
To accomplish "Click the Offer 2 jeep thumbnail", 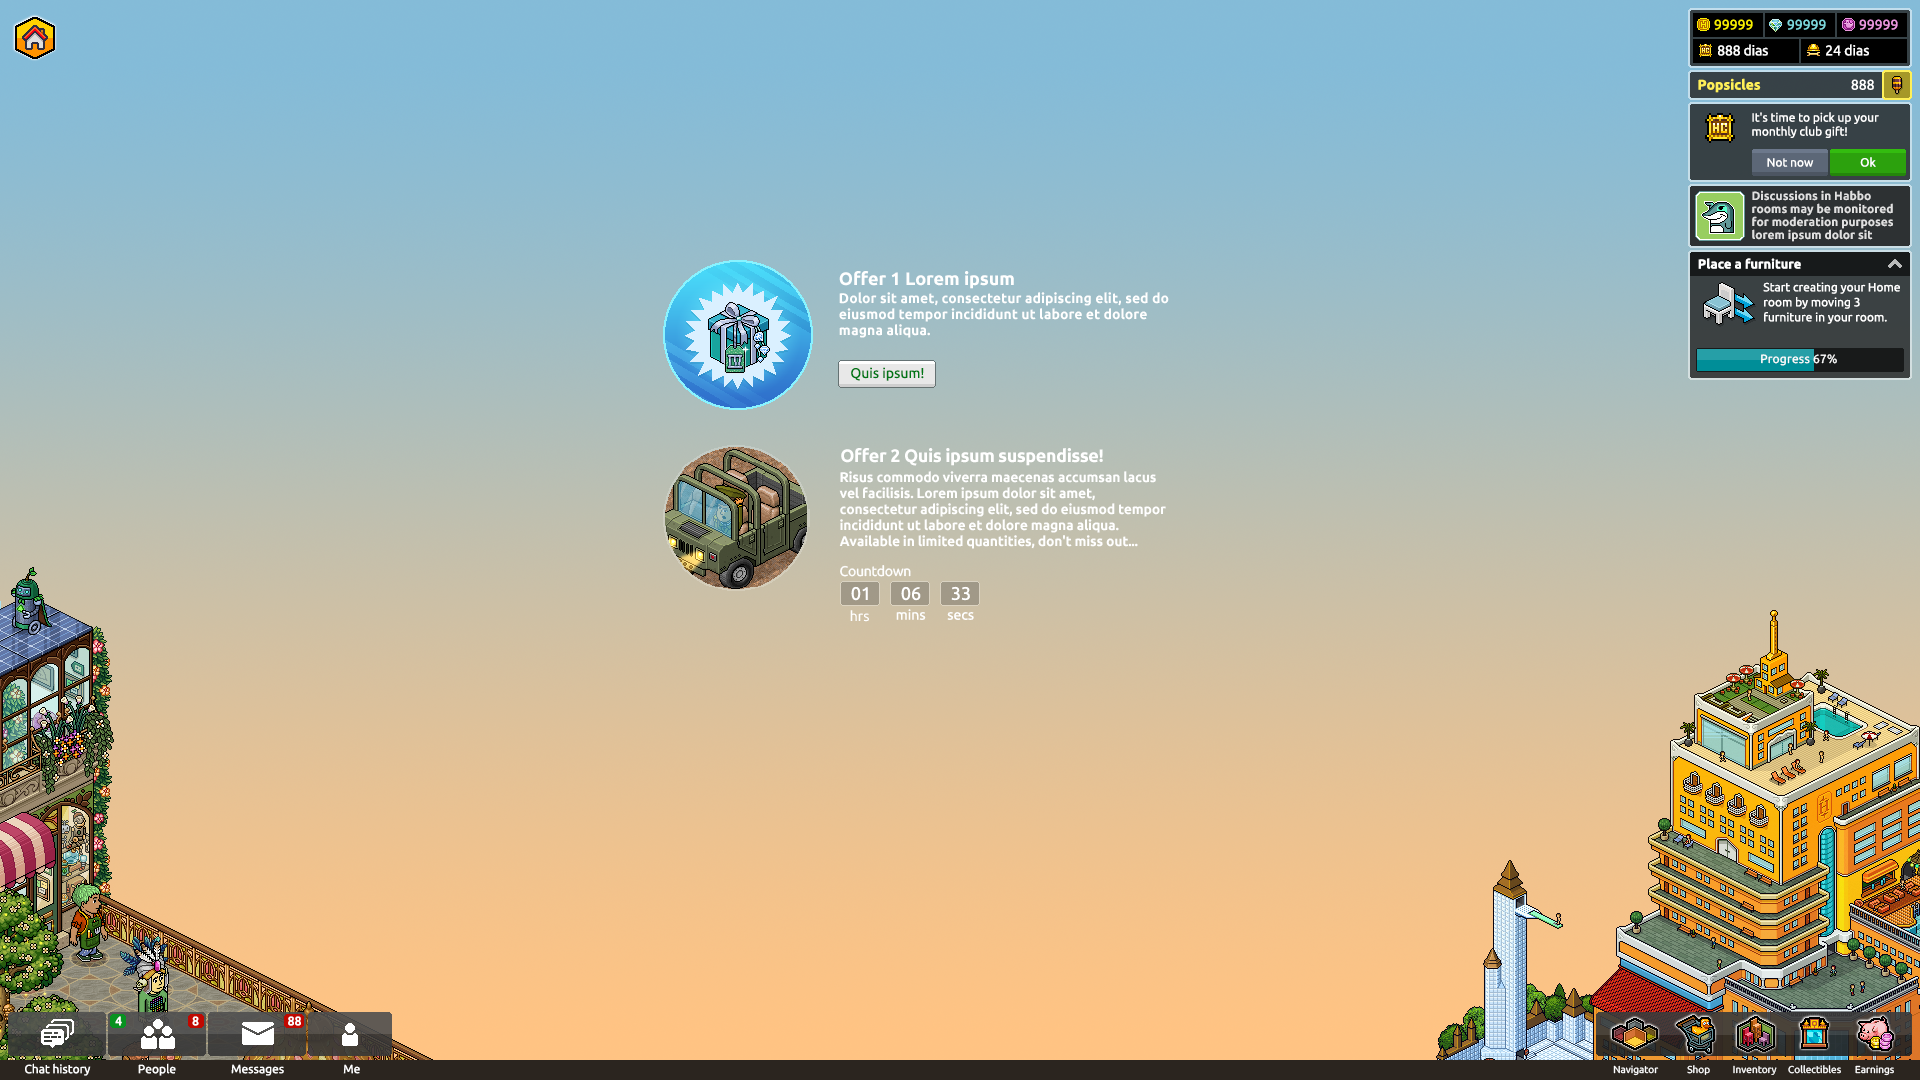I will click(x=737, y=518).
